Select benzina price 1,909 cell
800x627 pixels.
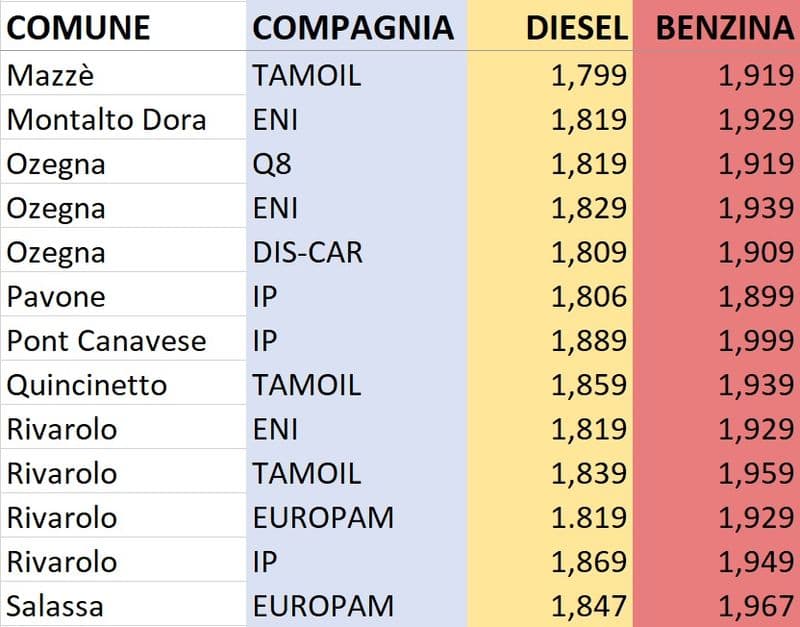point(752,252)
